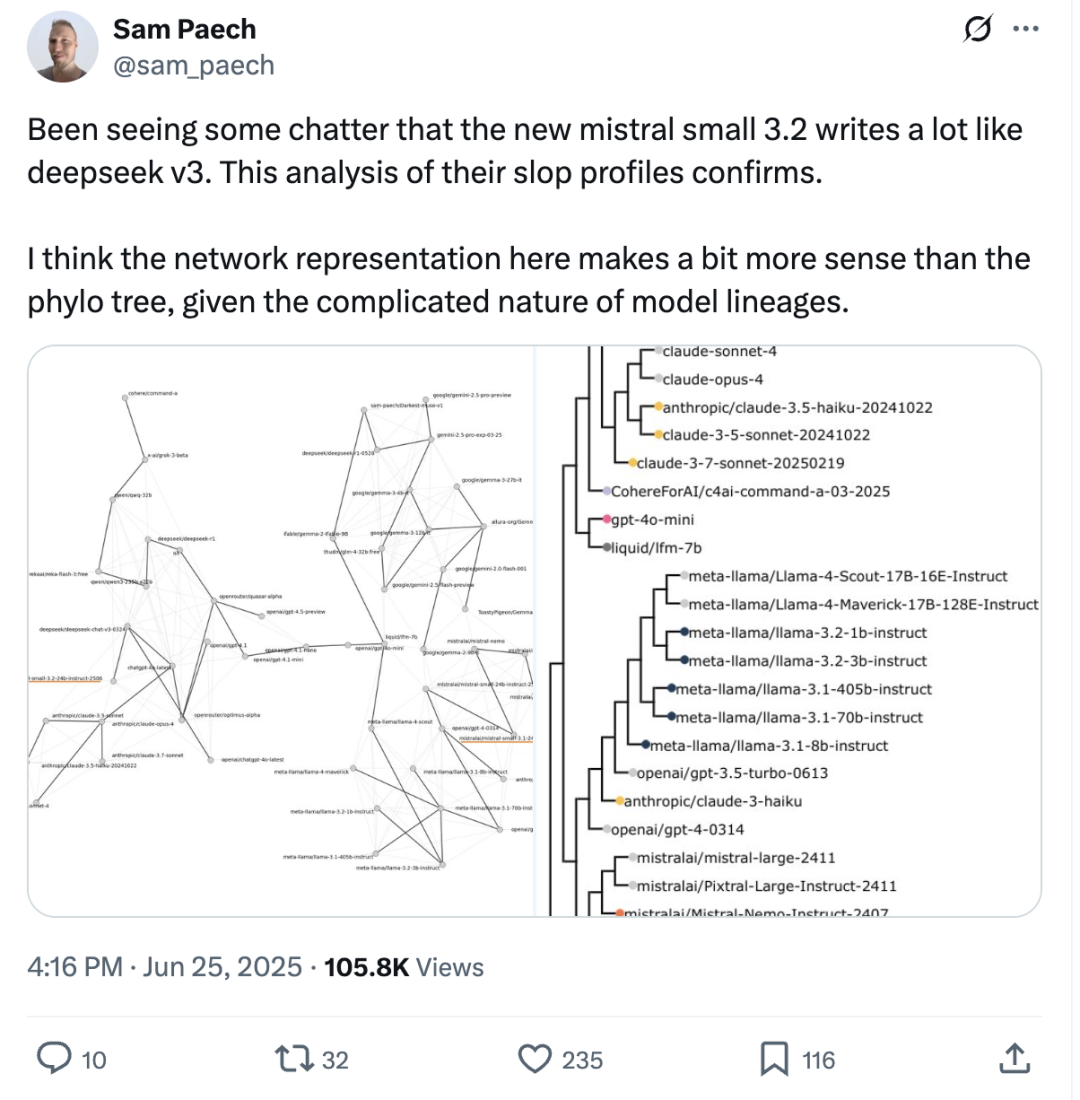Screen dimensions: 1080x1100
Task: Select the claude-3-7-sonnet-20250219 tree label
Action: (740, 463)
